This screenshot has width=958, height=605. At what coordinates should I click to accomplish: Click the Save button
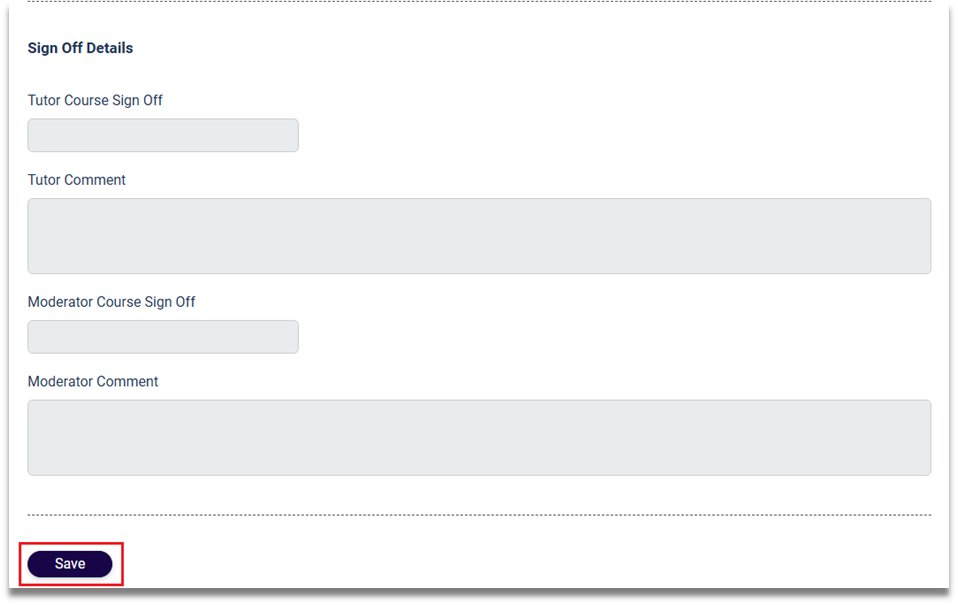point(70,564)
